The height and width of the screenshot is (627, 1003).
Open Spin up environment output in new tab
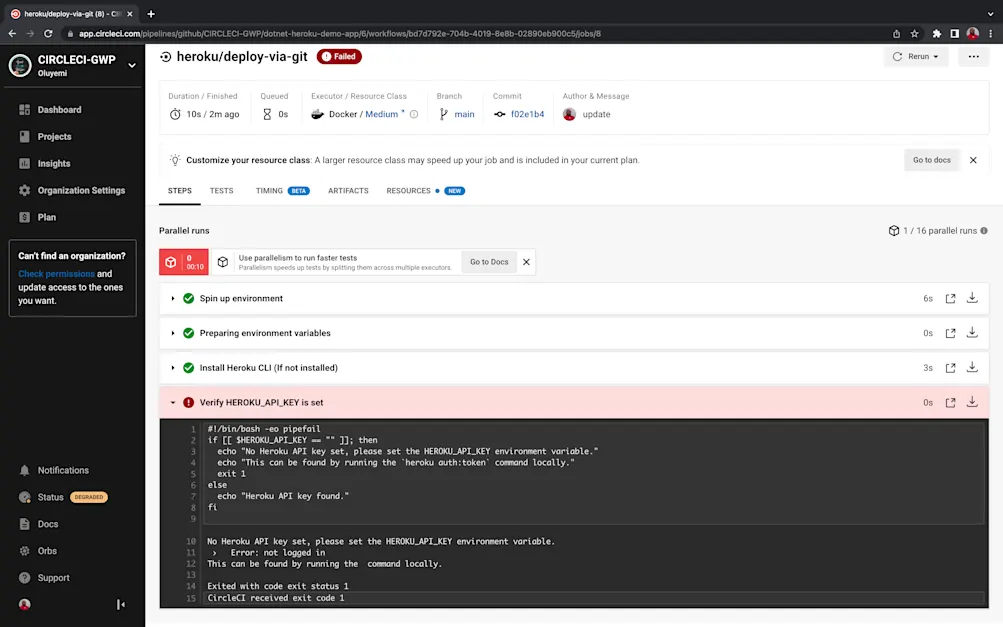tap(951, 298)
